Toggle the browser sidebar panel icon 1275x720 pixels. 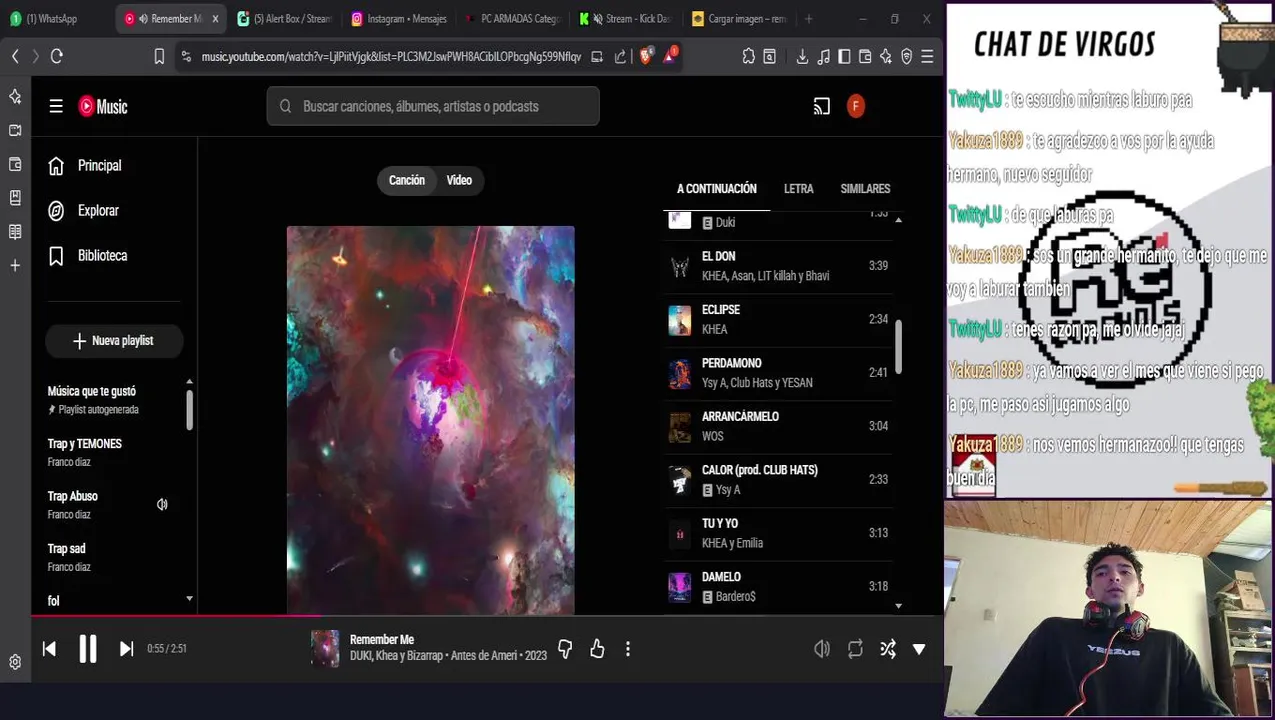click(x=844, y=57)
